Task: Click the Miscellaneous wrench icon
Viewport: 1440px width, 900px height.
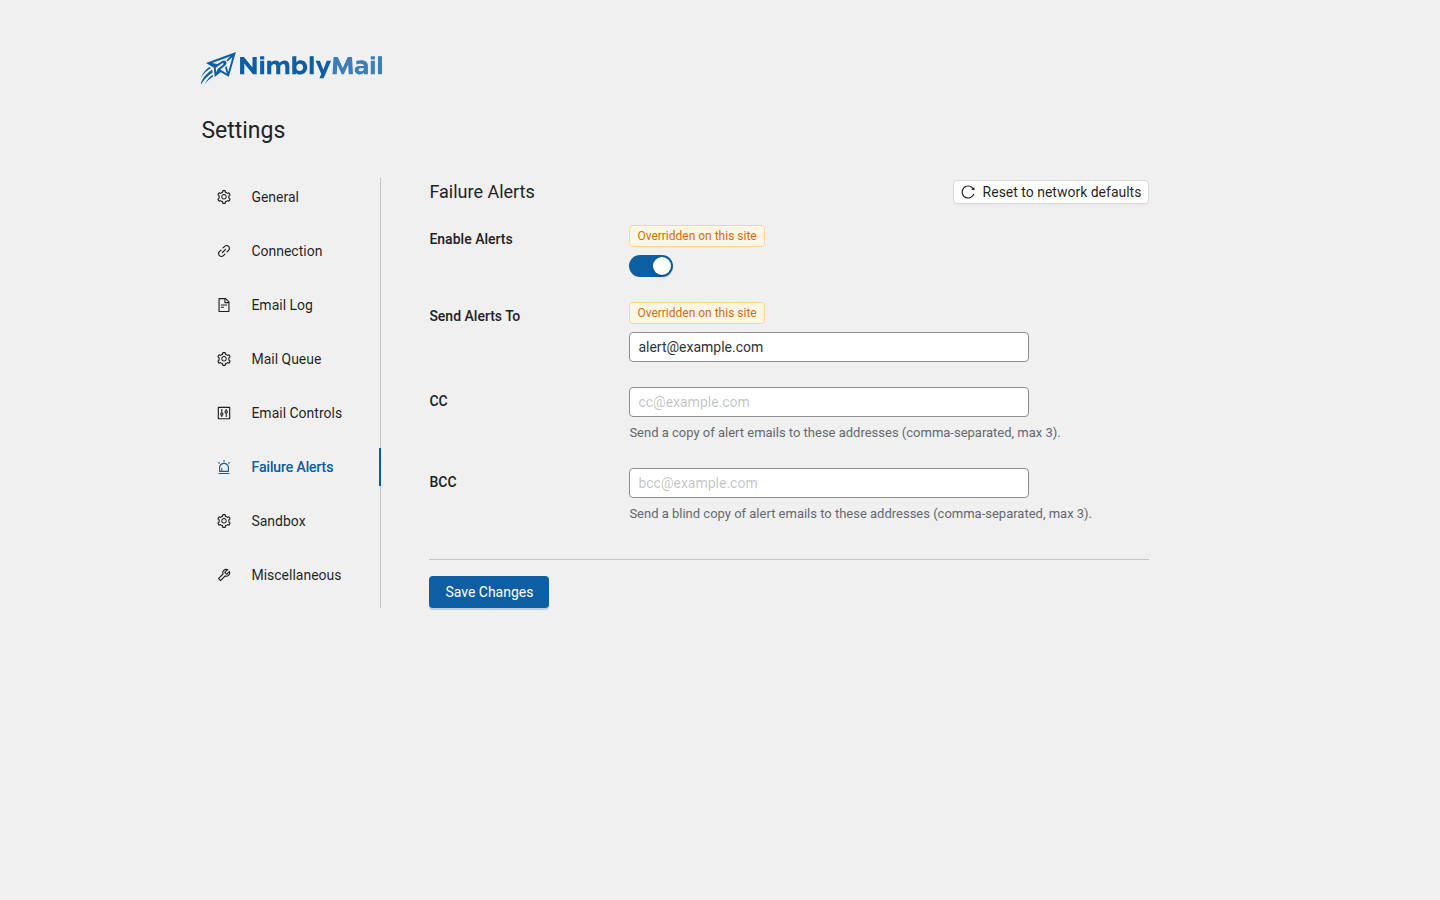Action: (x=224, y=575)
